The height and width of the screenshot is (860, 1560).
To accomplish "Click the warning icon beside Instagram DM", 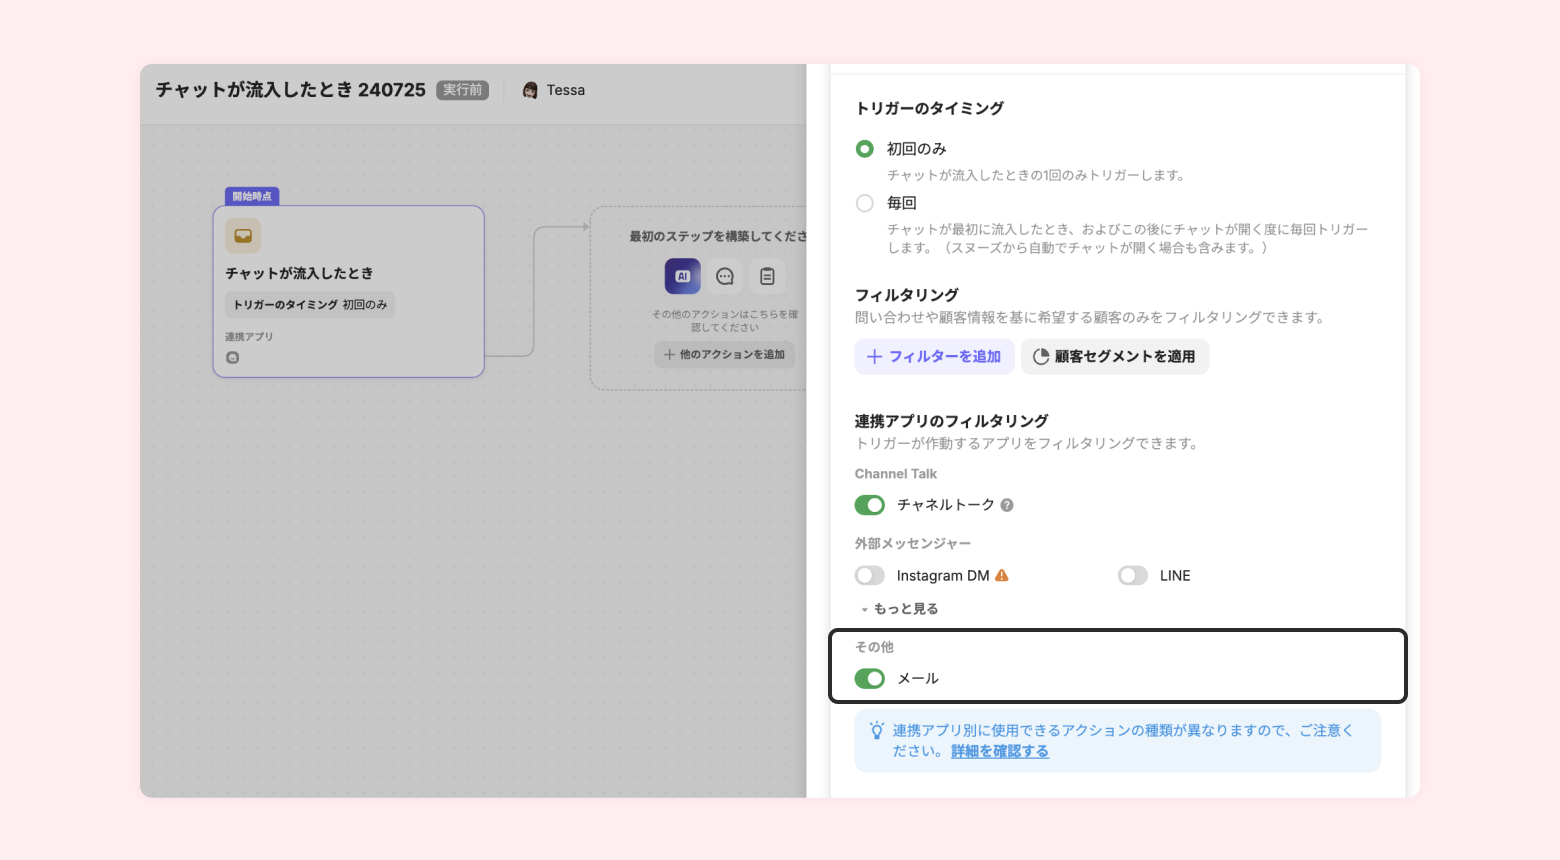I will [1002, 576].
